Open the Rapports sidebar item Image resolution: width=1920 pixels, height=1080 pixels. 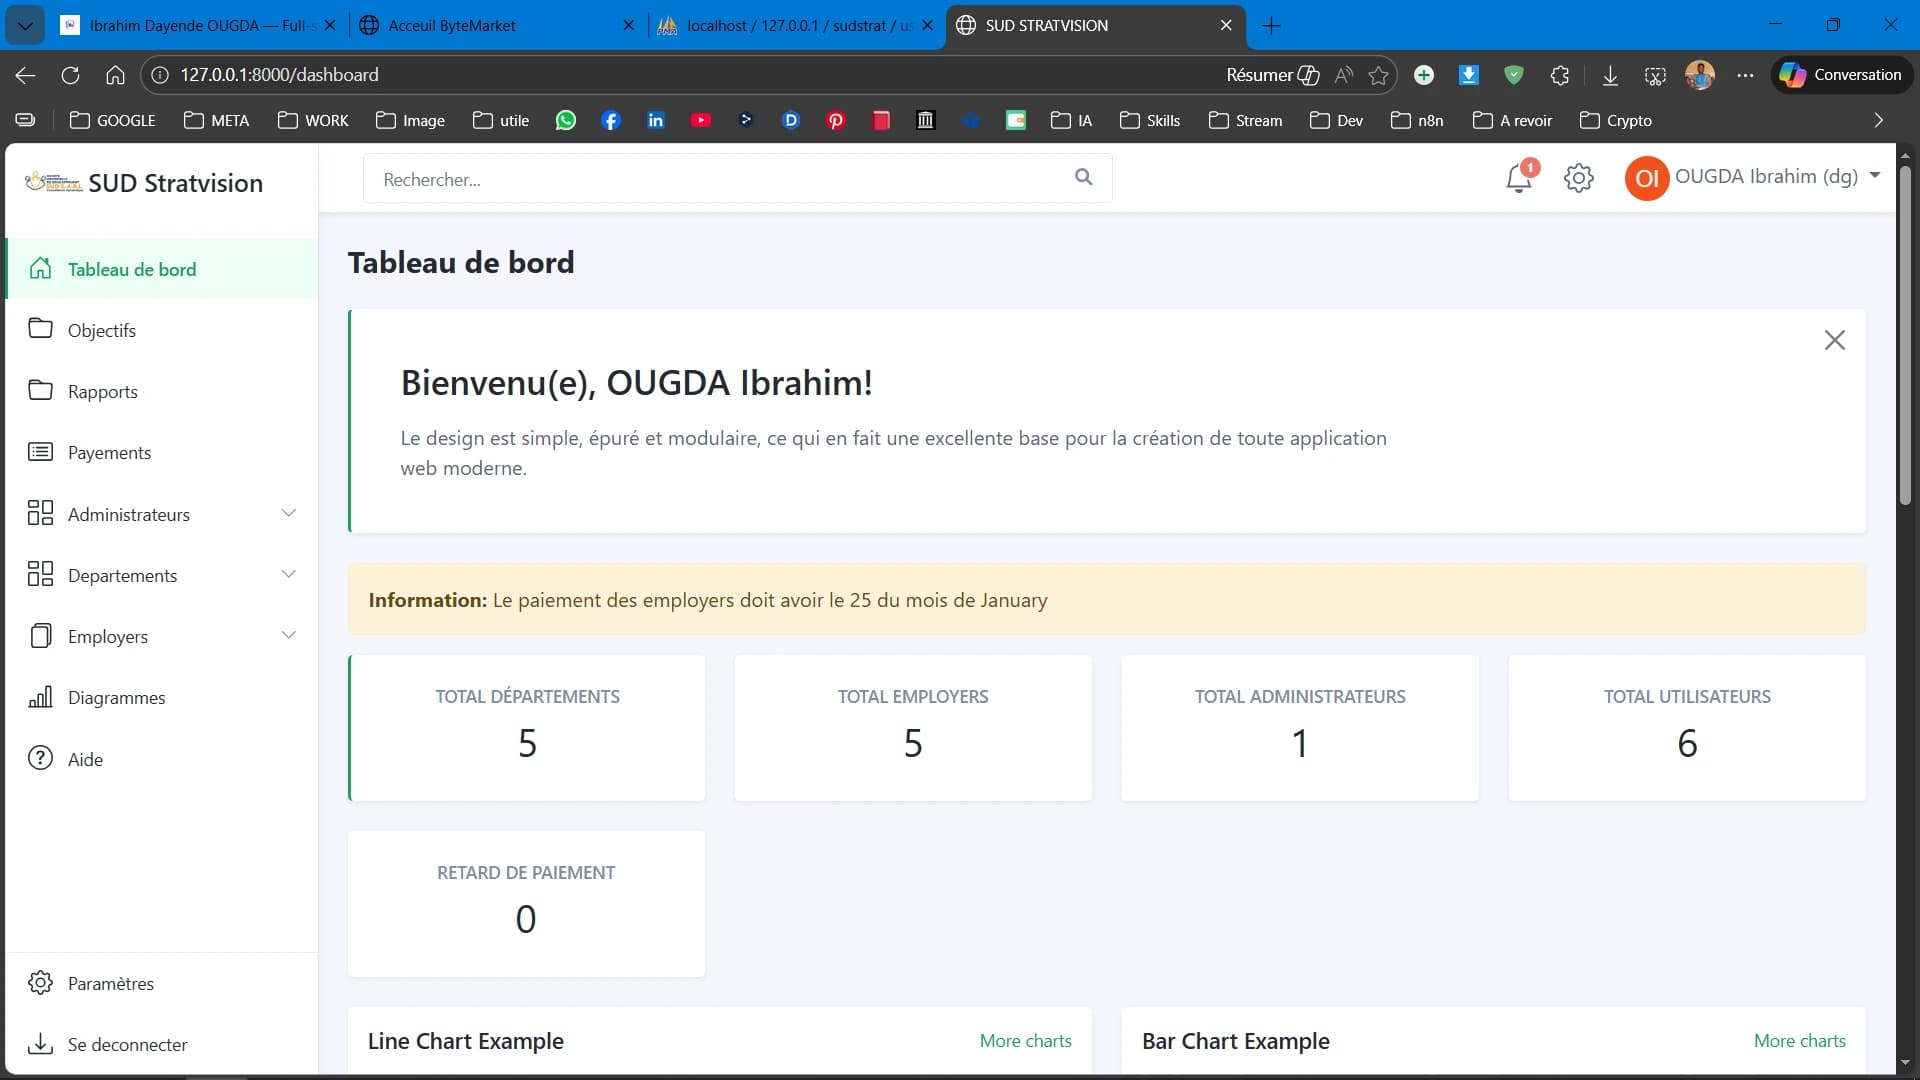(x=104, y=391)
